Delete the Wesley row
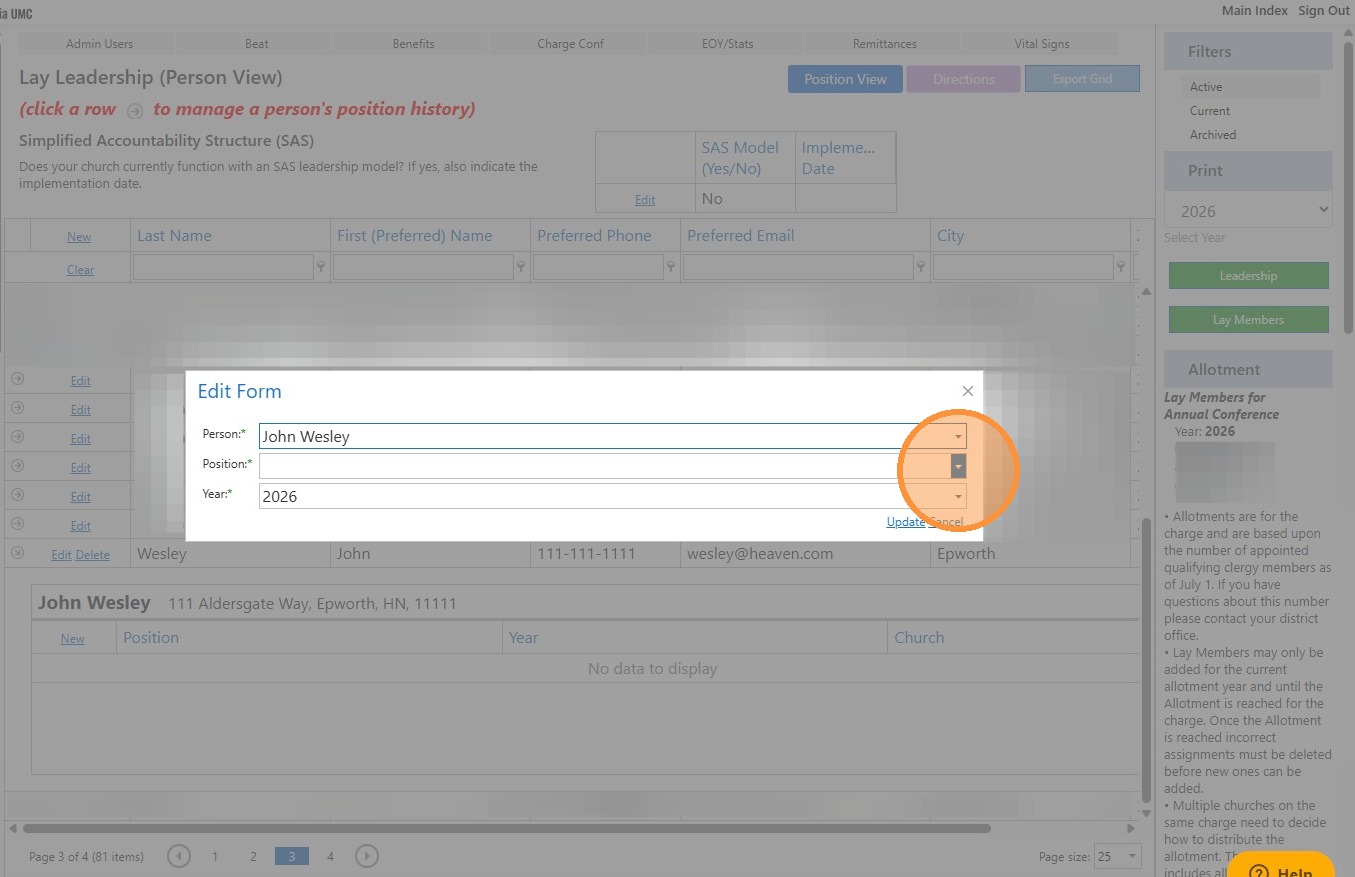 [93, 555]
